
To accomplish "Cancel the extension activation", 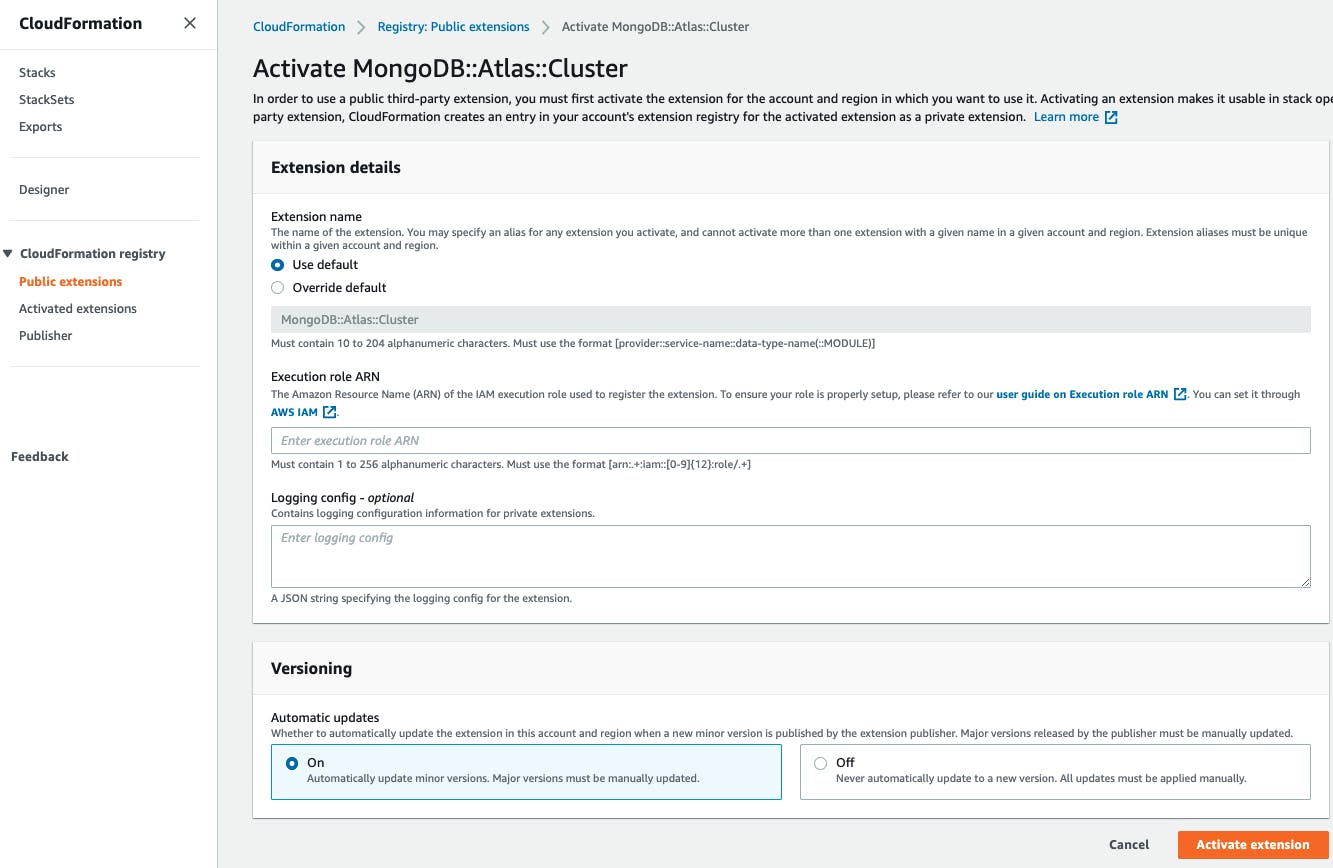I will point(1128,844).
